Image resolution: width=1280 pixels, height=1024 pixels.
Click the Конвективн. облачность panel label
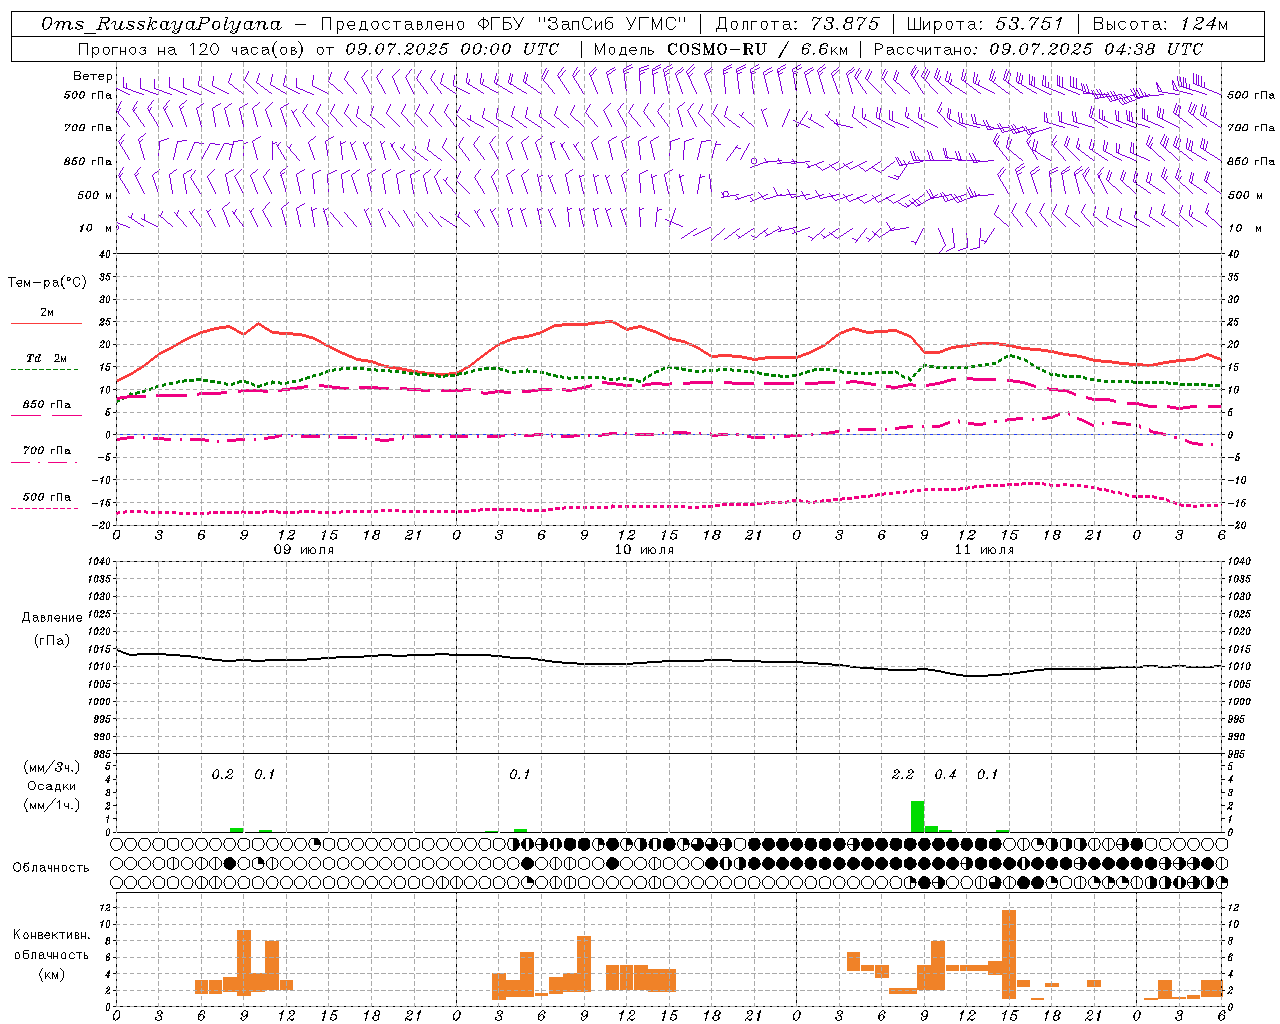[x=51, y=945]
